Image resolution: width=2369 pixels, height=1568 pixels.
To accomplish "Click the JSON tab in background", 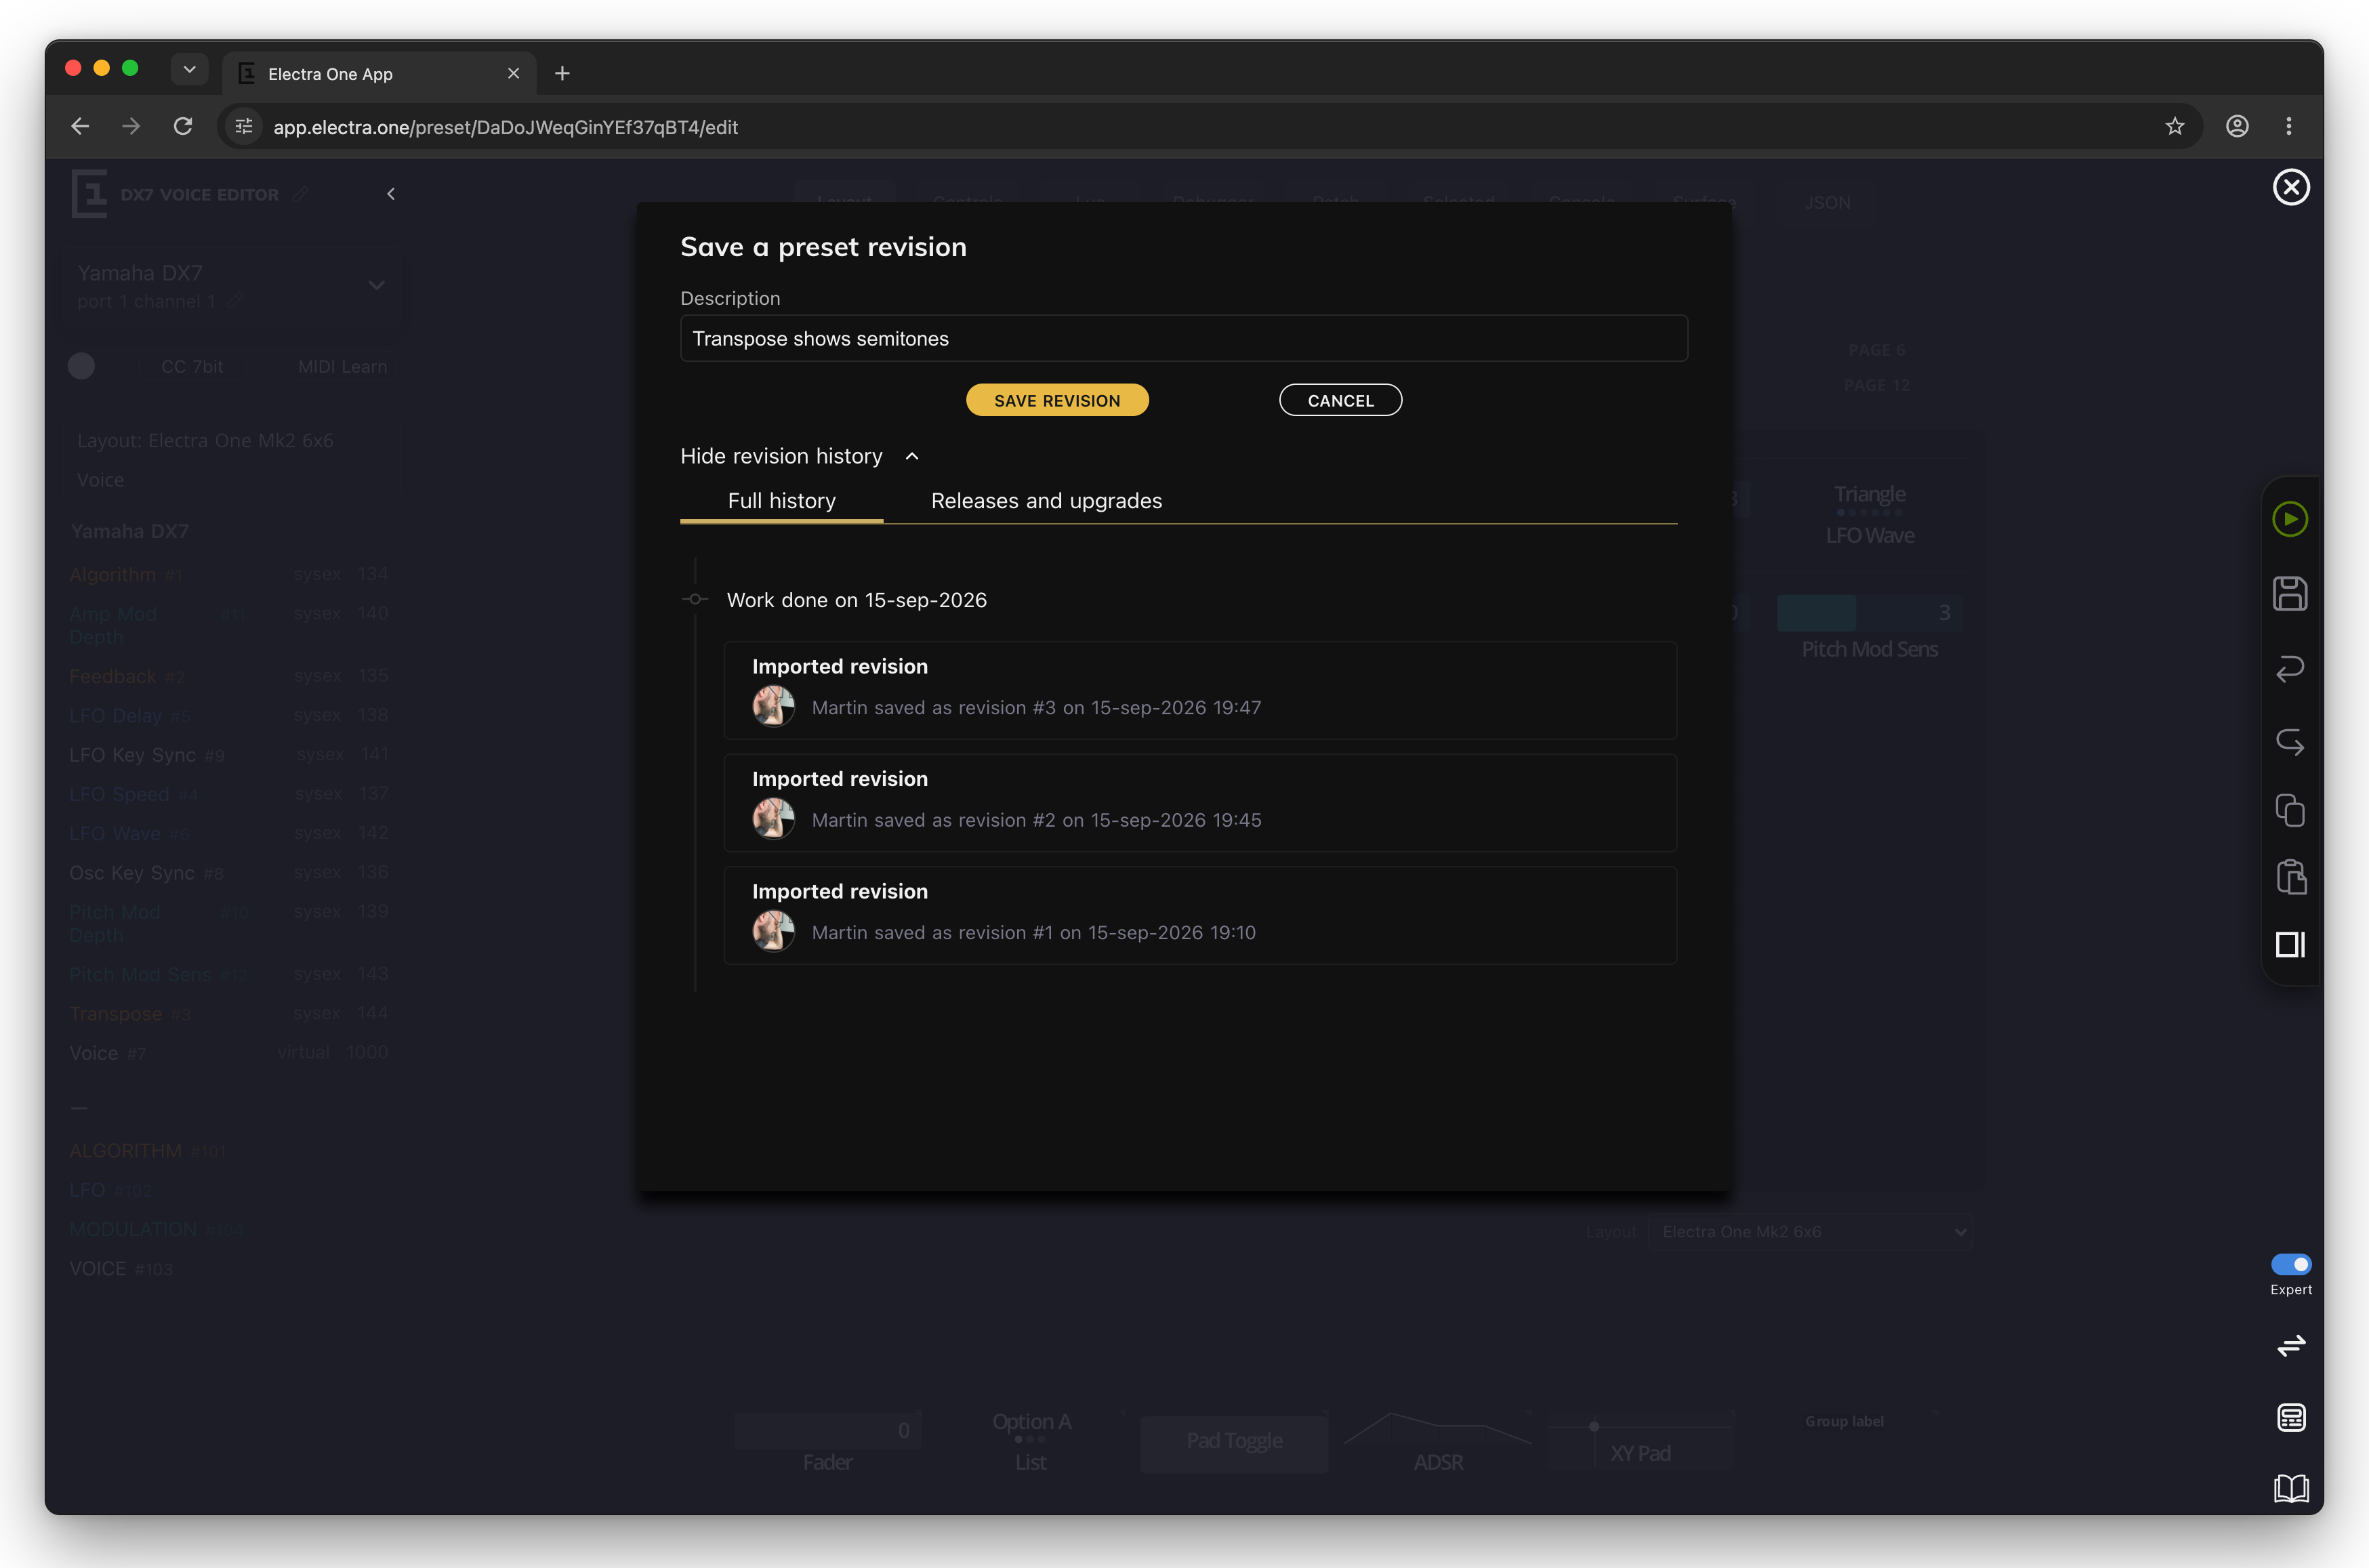I will [x=1827, y=203].
